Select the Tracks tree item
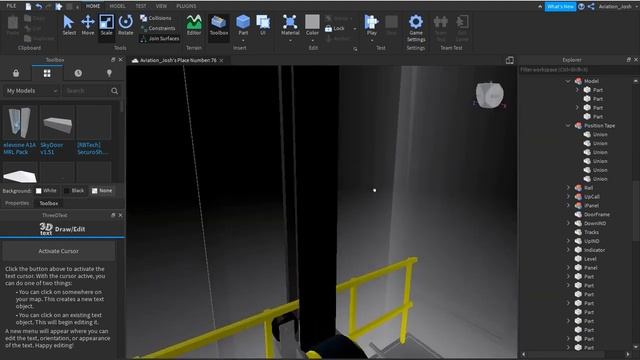The height and width of the screenshot is (360, 640). point(591,232)
